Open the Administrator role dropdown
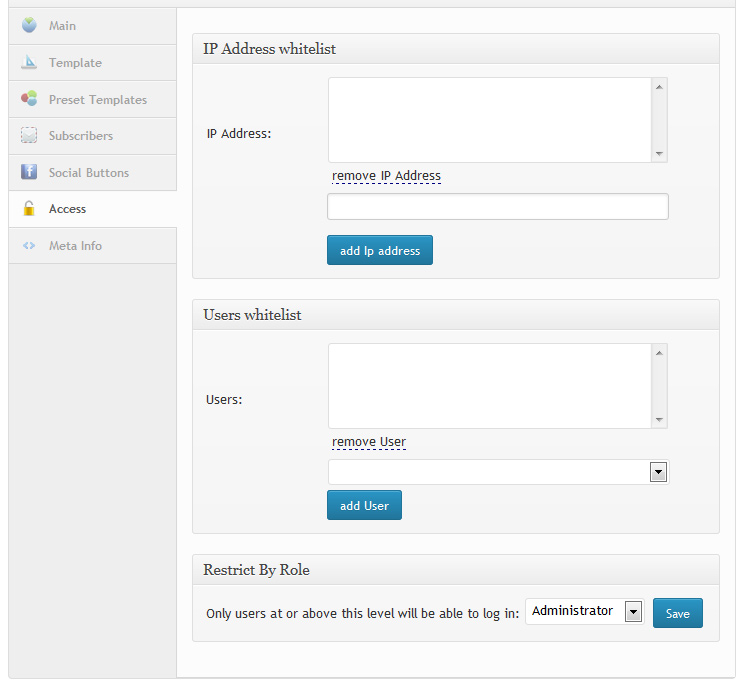 point(584,611)
